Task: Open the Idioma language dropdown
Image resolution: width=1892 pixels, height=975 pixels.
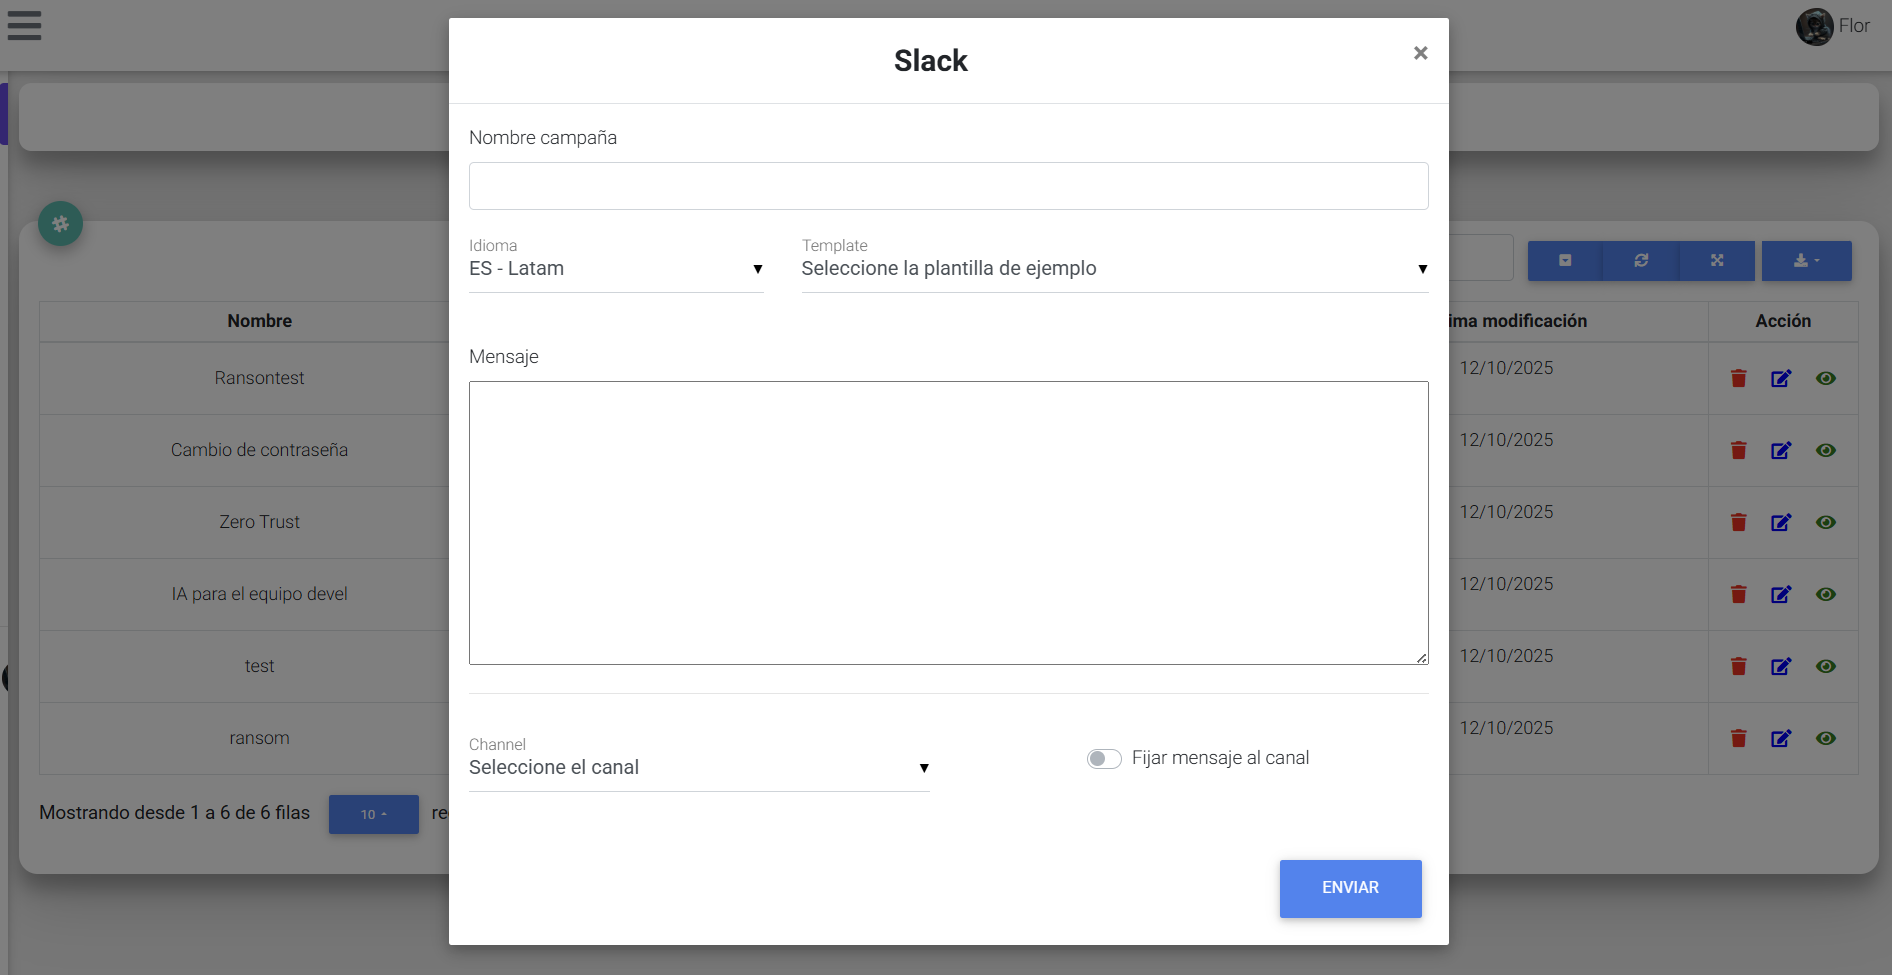Action: click(x=615, y=269)
